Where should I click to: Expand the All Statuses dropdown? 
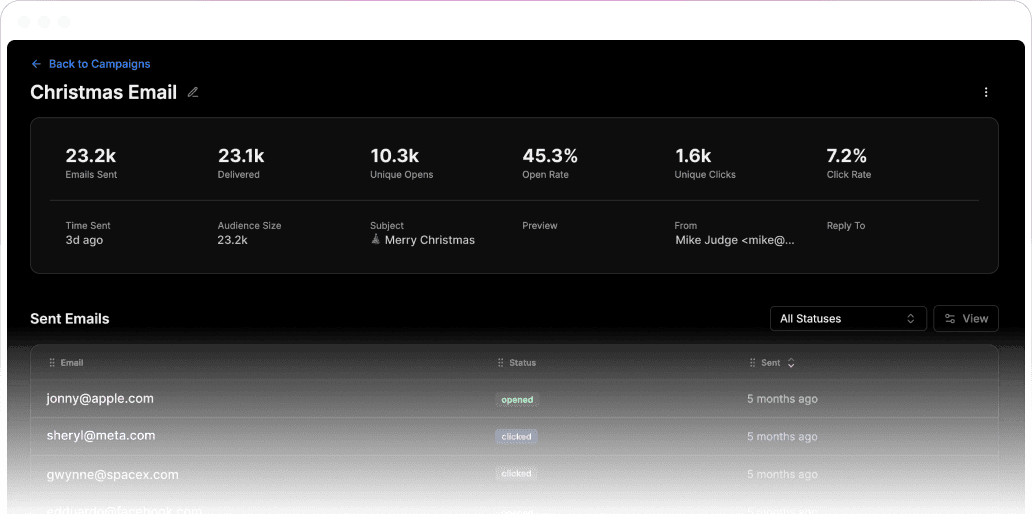847,319
